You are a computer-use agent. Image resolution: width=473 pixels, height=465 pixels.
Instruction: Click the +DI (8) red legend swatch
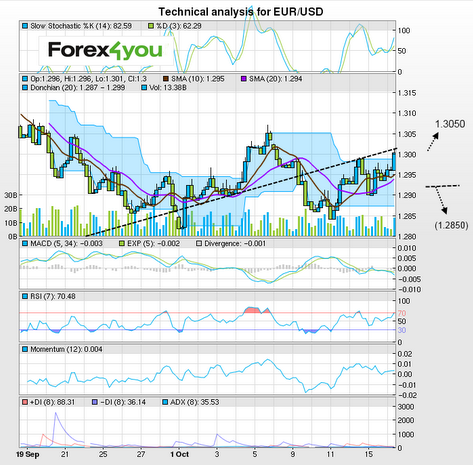[x=25, y=402]
